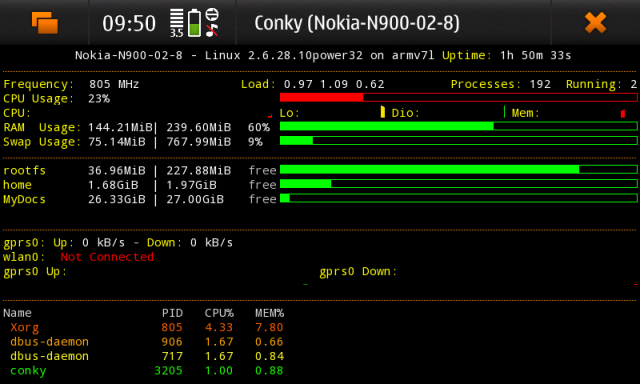This screenshot has height=384, width=640.
Task: Select the 'Uptime:' label
Action: [467, 55]
